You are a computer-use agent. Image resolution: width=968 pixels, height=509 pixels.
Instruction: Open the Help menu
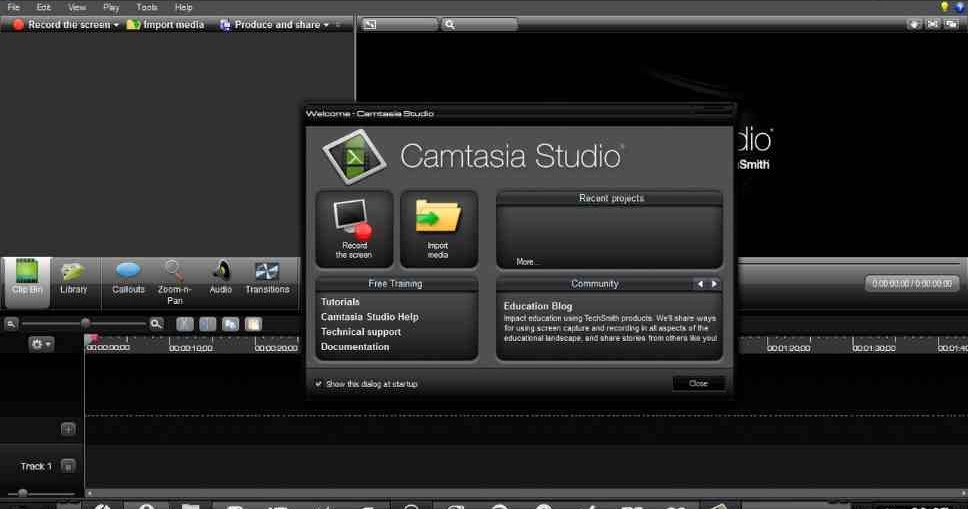coord(183,7)
